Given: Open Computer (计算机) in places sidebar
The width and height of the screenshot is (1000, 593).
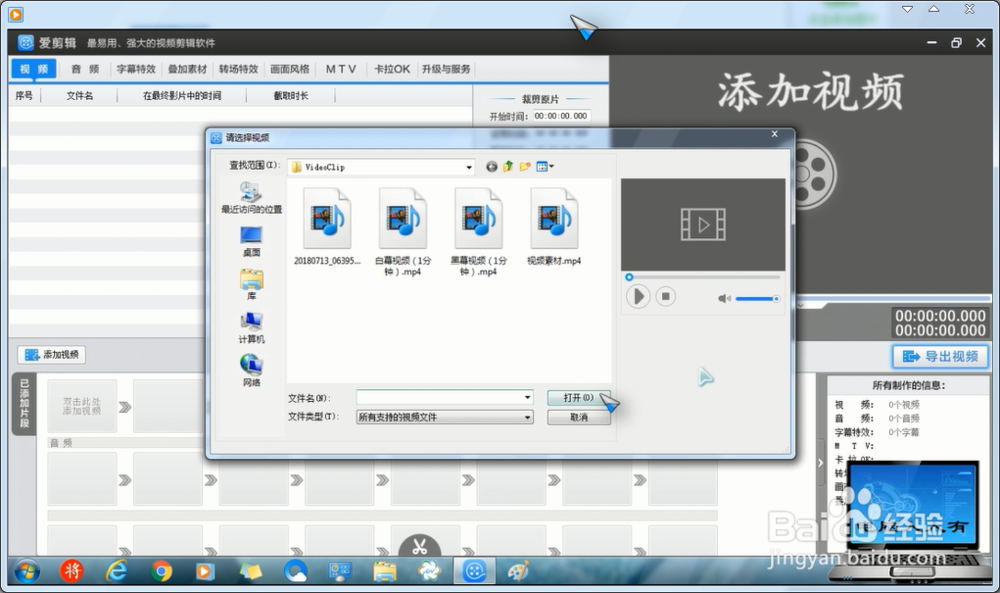Looking at the screenshot, I should pyautogui.click(x=251, y=325).
